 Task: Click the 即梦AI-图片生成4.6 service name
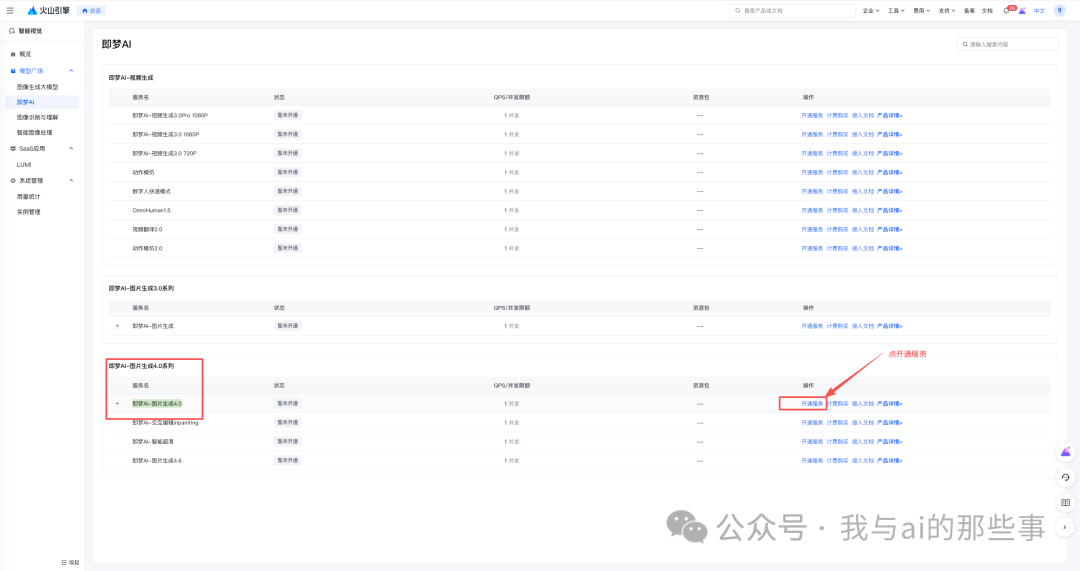pos(157,460)
